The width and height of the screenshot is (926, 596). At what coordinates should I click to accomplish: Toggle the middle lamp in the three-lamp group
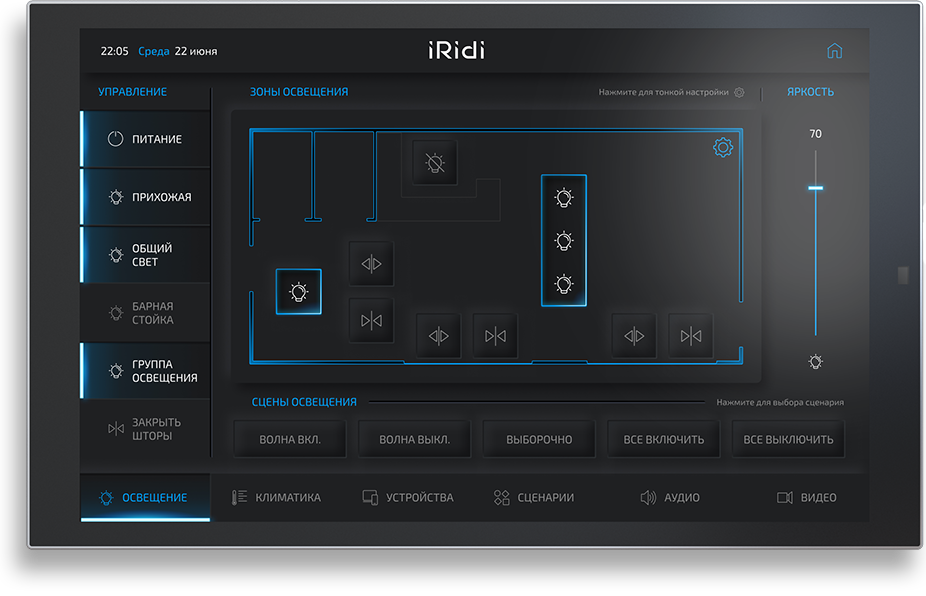[564, 240]
